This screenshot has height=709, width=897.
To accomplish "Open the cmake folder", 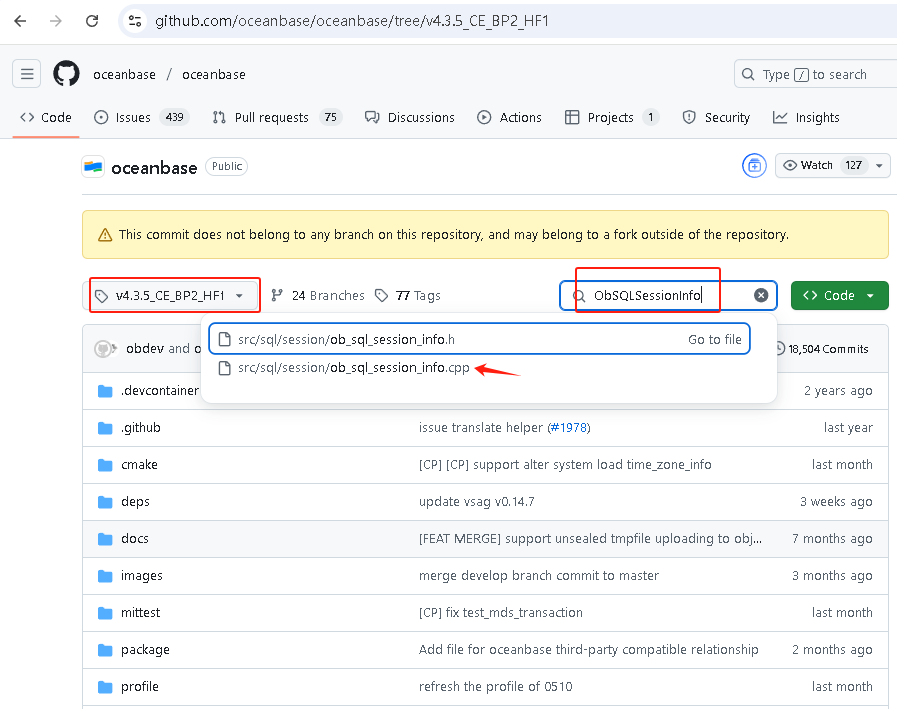I will point(139,465).
